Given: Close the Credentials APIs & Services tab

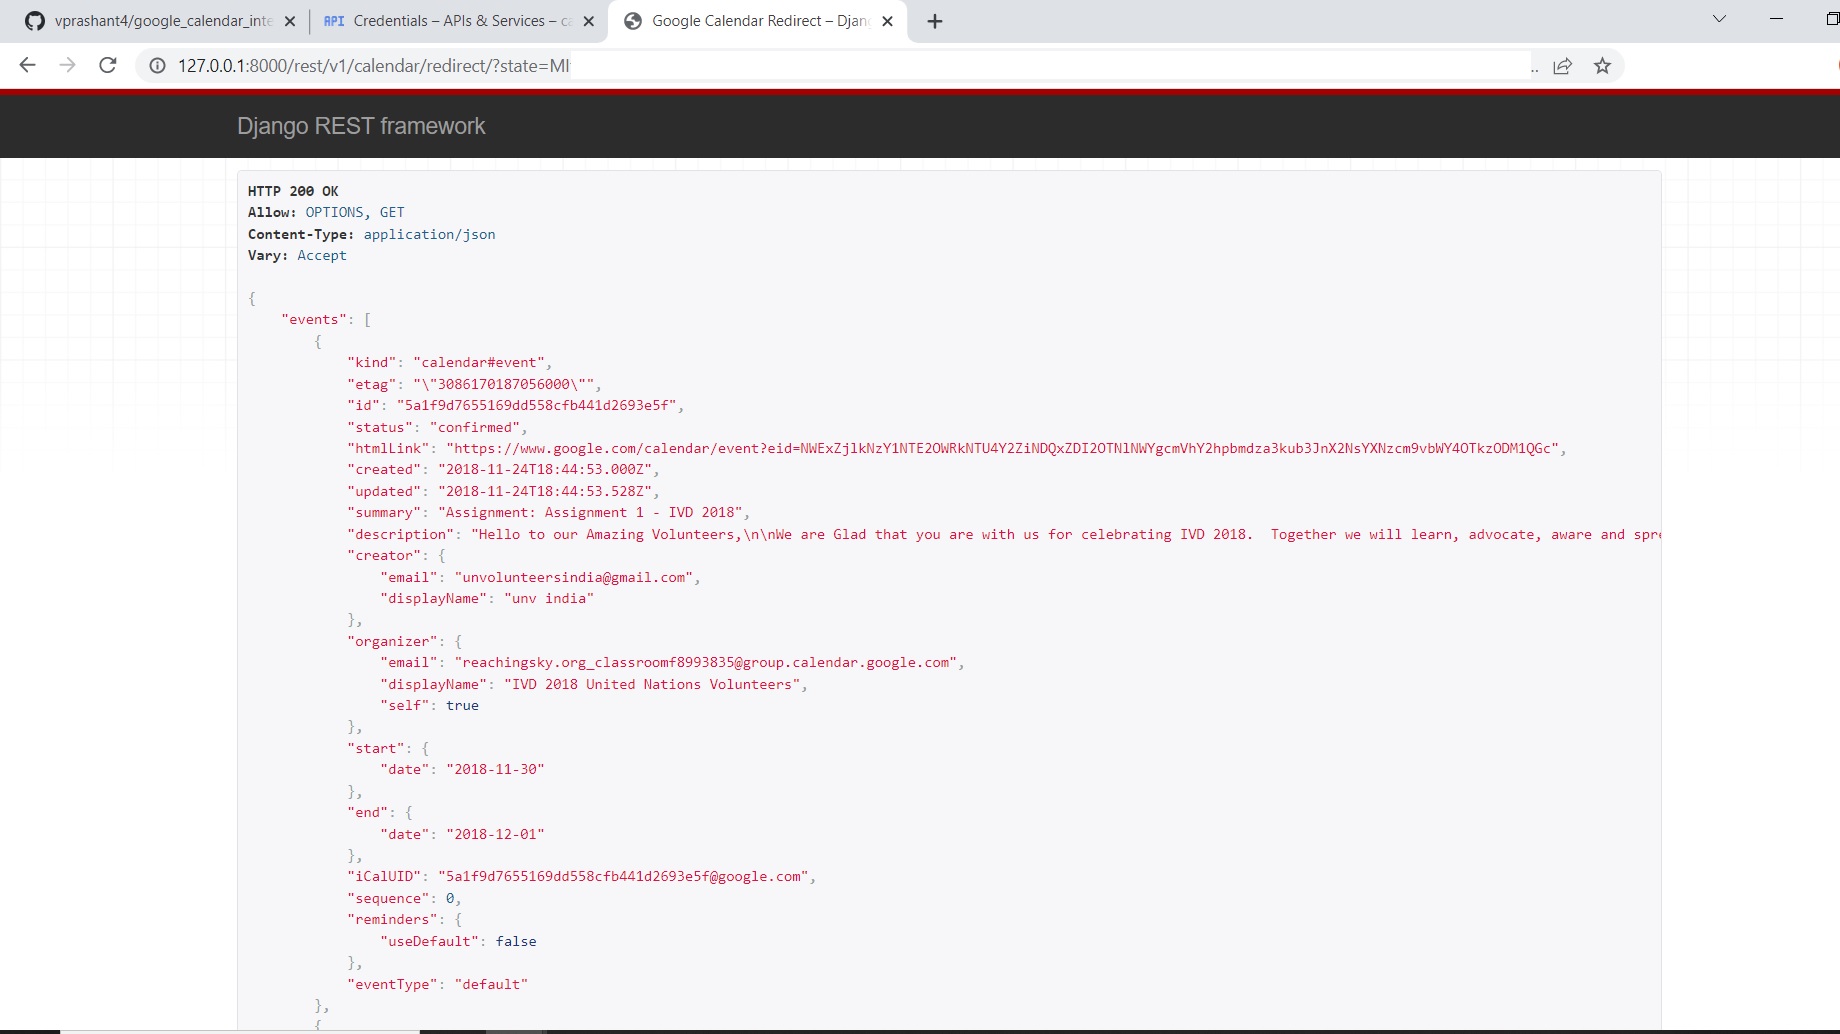Looking at the screenshot, I should click(x=589, y=21).
